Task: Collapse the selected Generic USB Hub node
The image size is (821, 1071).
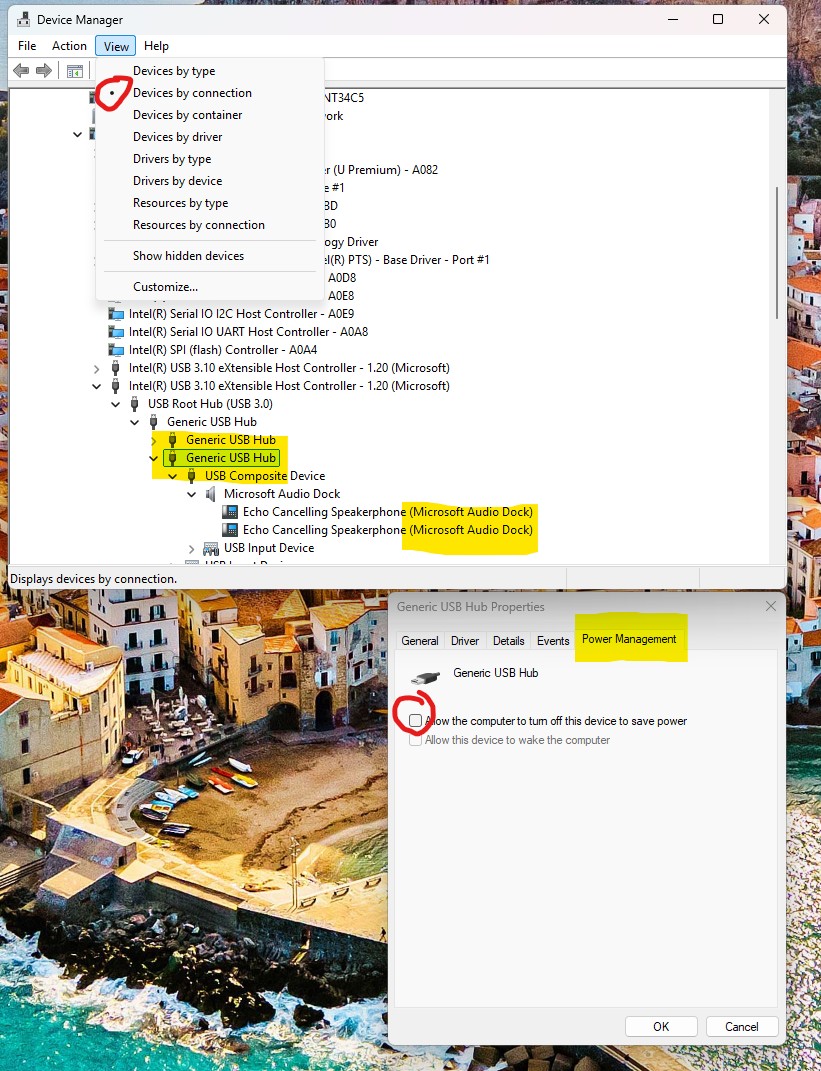Action: pyautogui.click(x=154, y=458)
